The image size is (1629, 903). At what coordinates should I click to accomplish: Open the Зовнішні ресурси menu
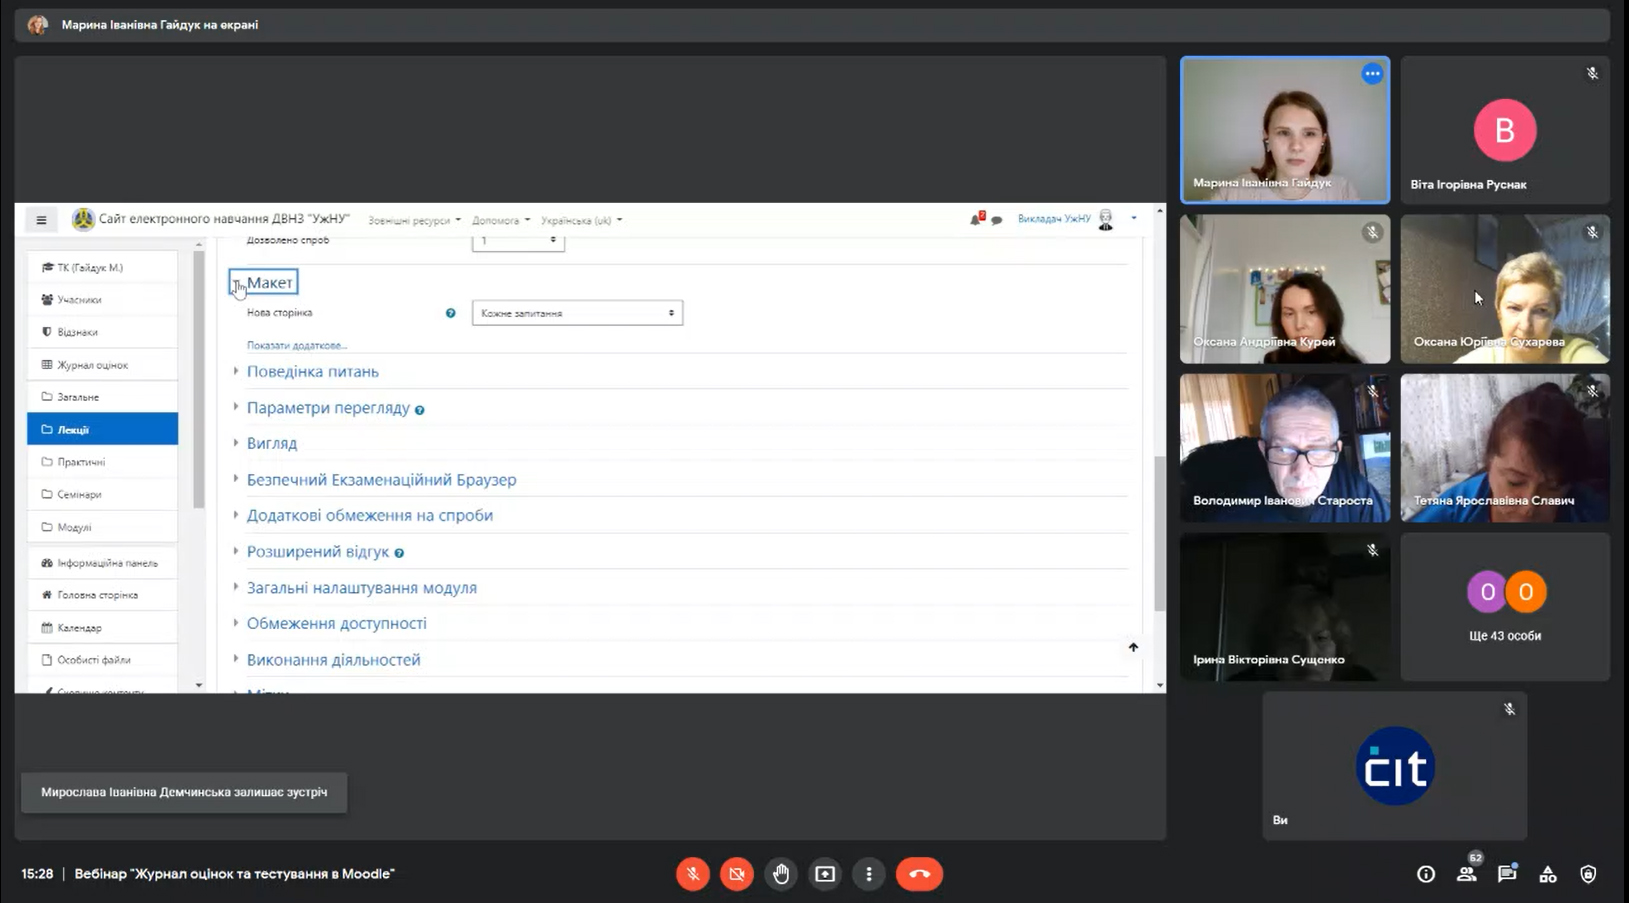pyautogui.click(x=414, y=221)
